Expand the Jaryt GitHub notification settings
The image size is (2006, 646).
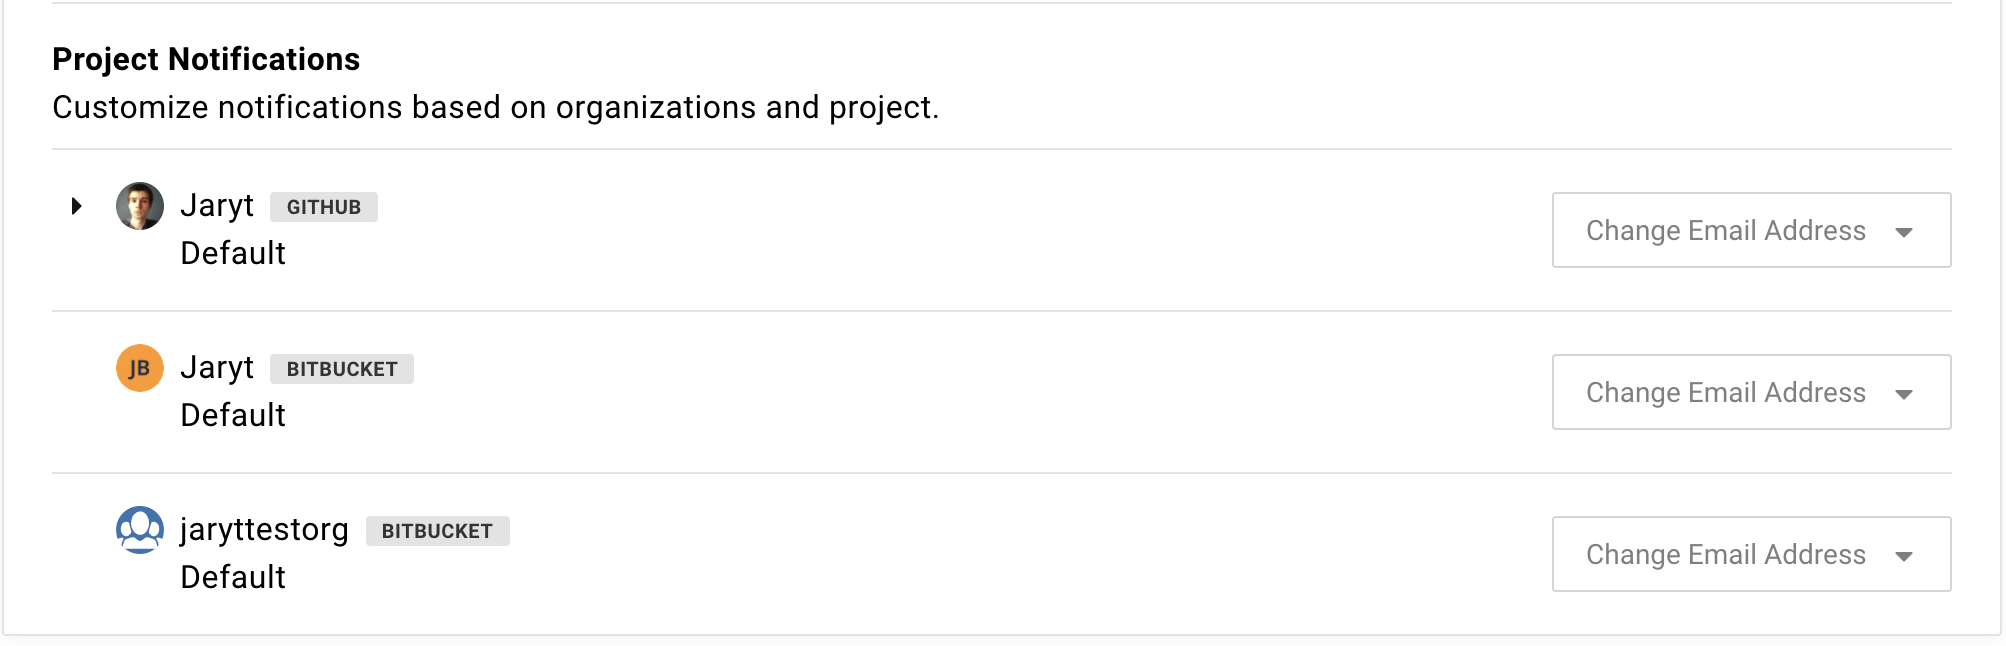pyautogui.click(x=78, y=206)
